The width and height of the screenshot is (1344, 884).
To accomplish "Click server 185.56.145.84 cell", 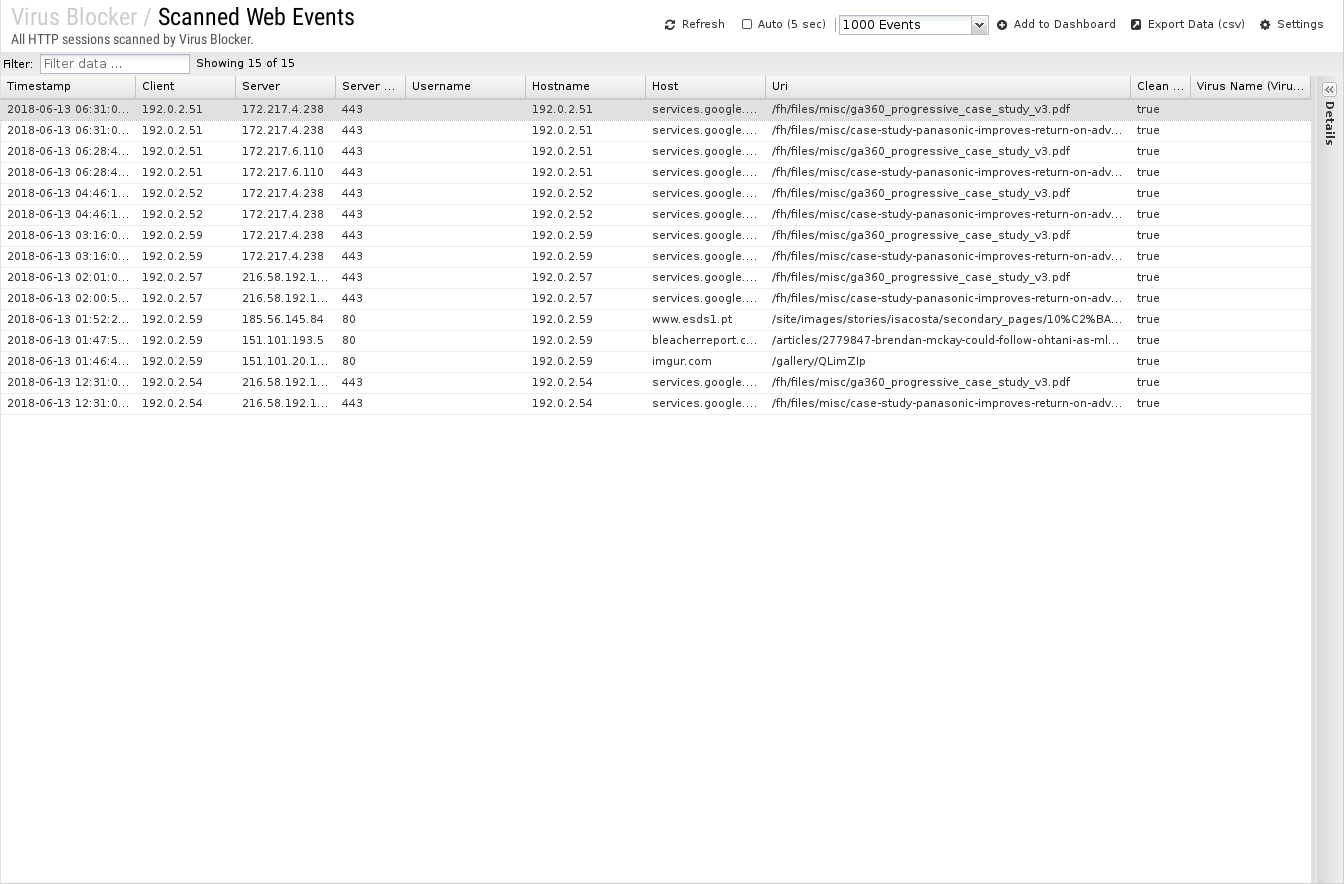I will click(x=286, y=320).
